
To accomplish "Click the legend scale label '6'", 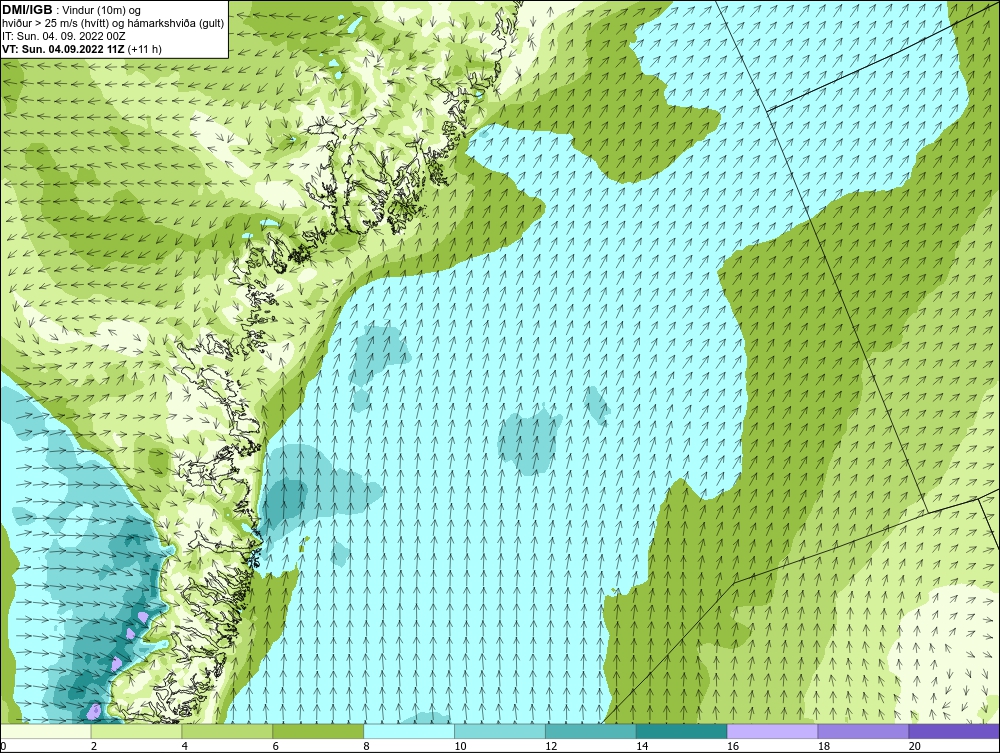I will click(276, 746).
